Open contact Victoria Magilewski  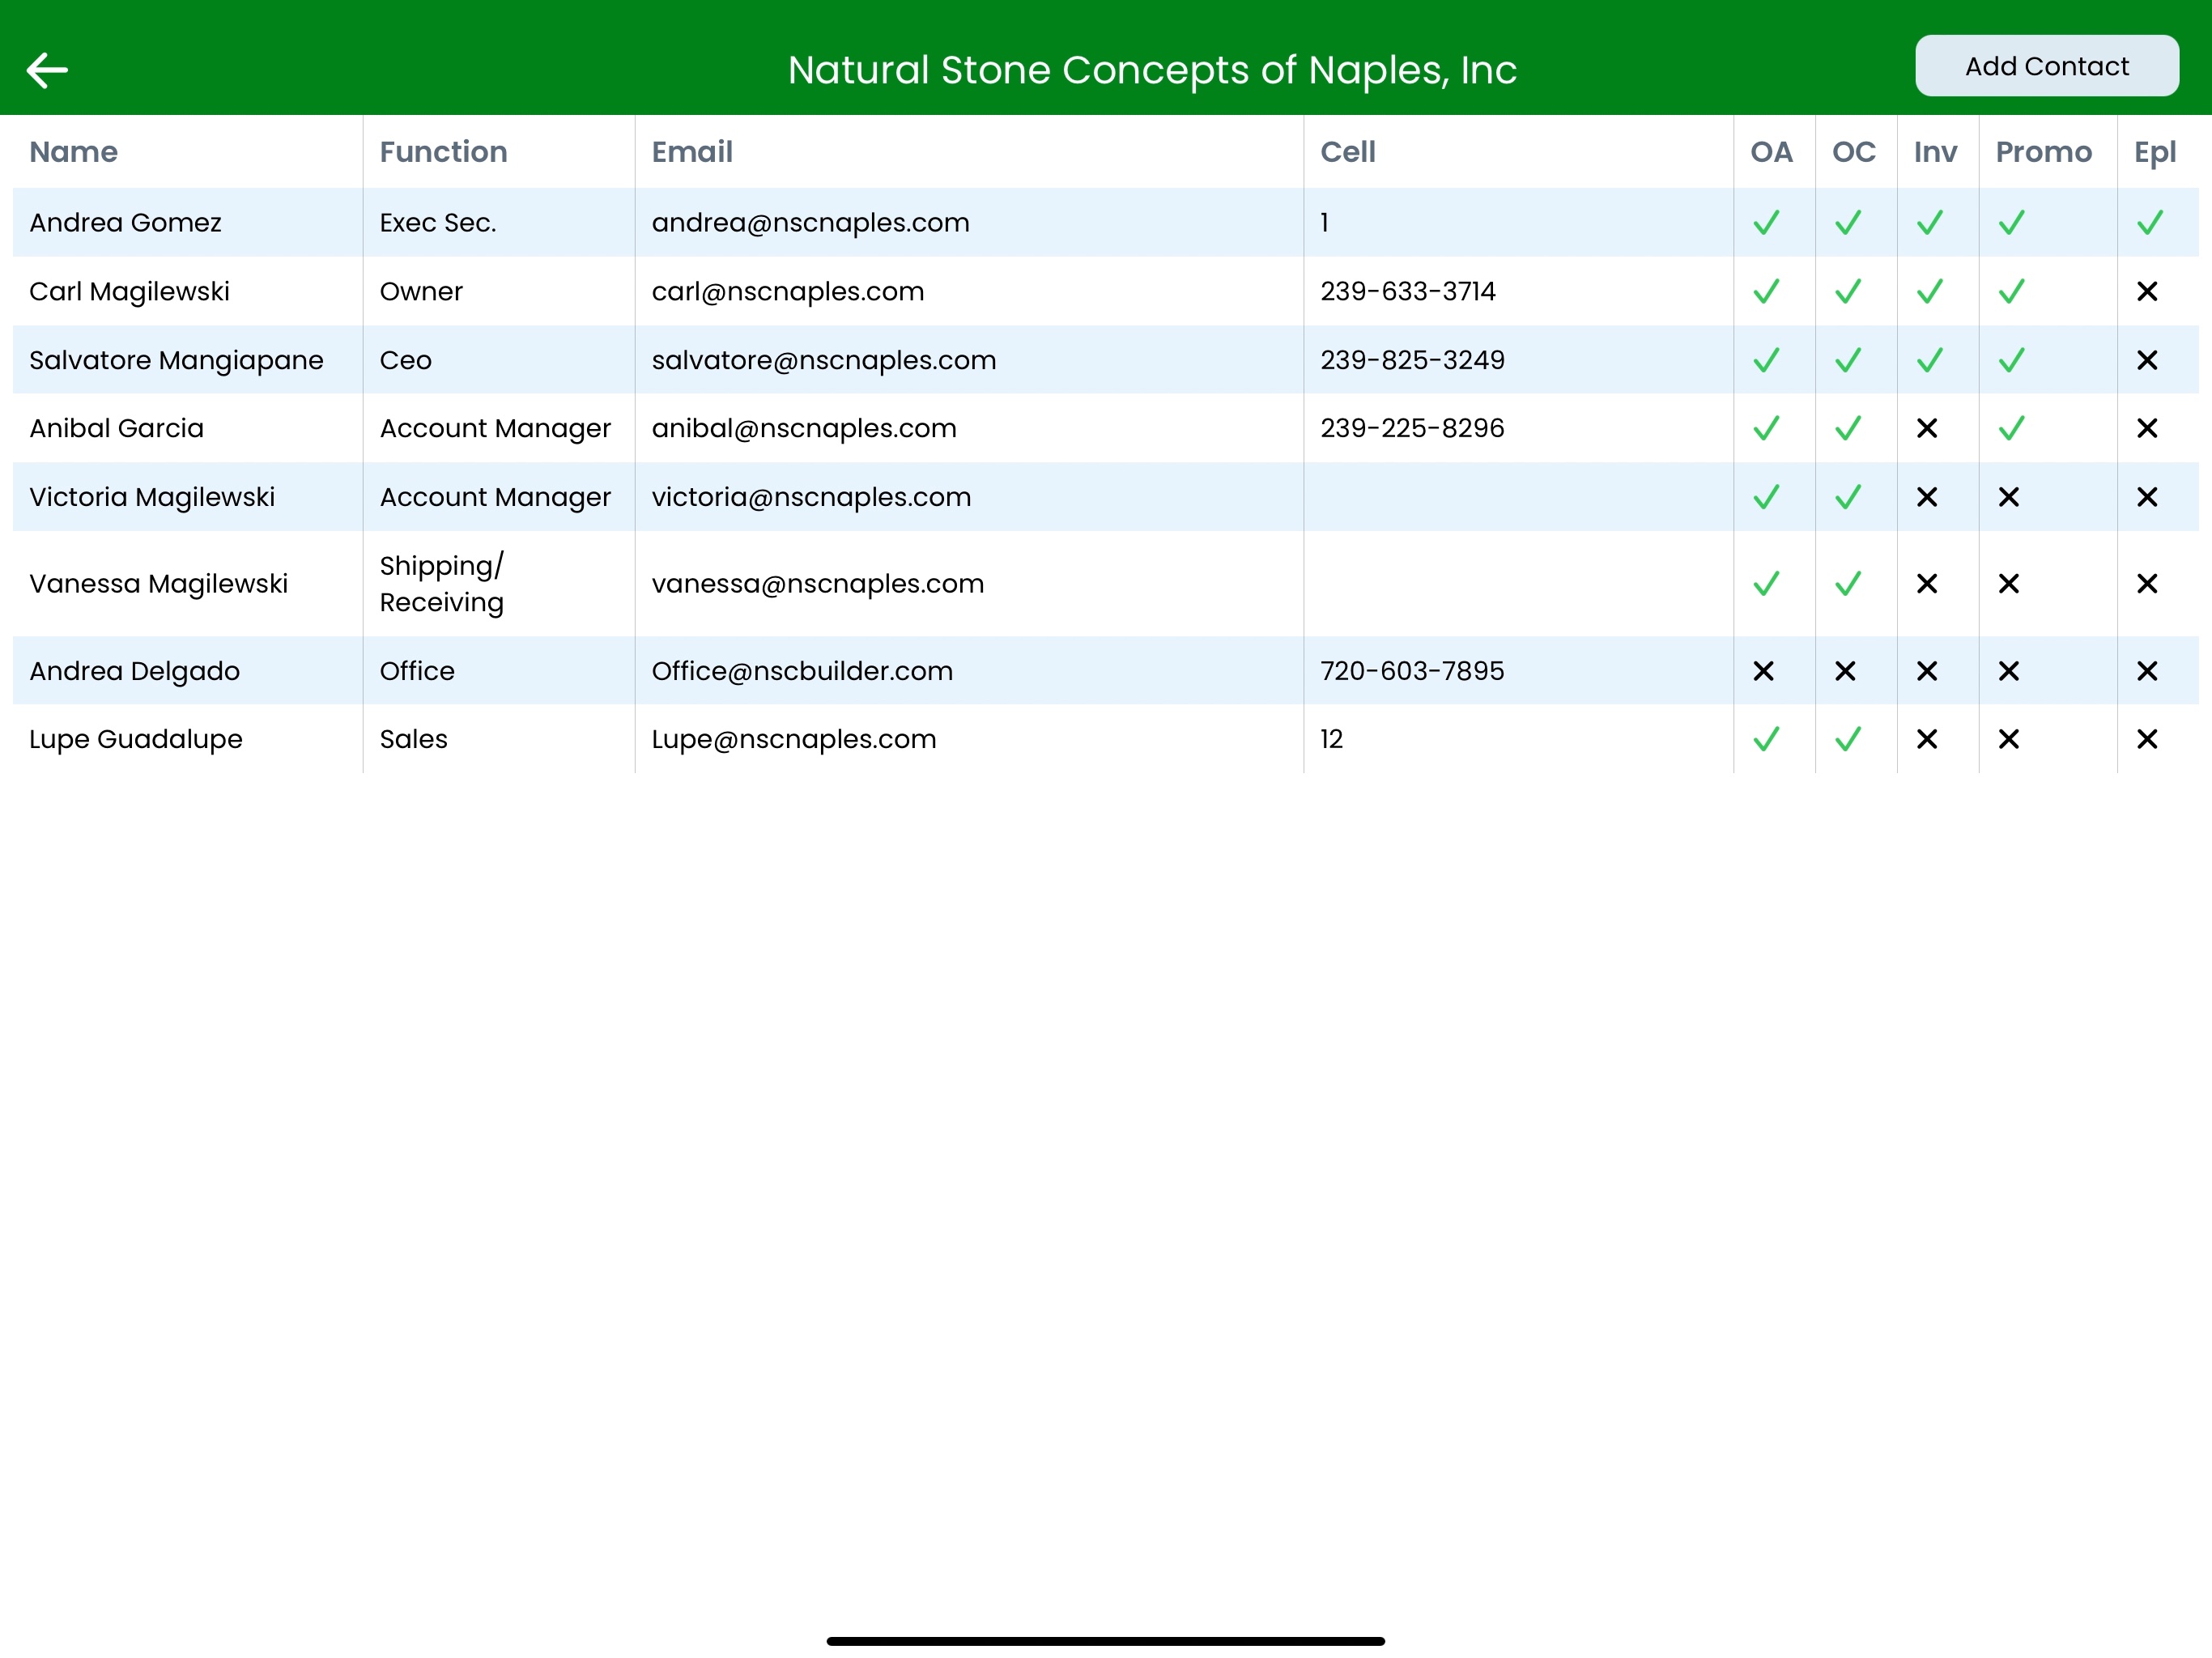point(152,497)
